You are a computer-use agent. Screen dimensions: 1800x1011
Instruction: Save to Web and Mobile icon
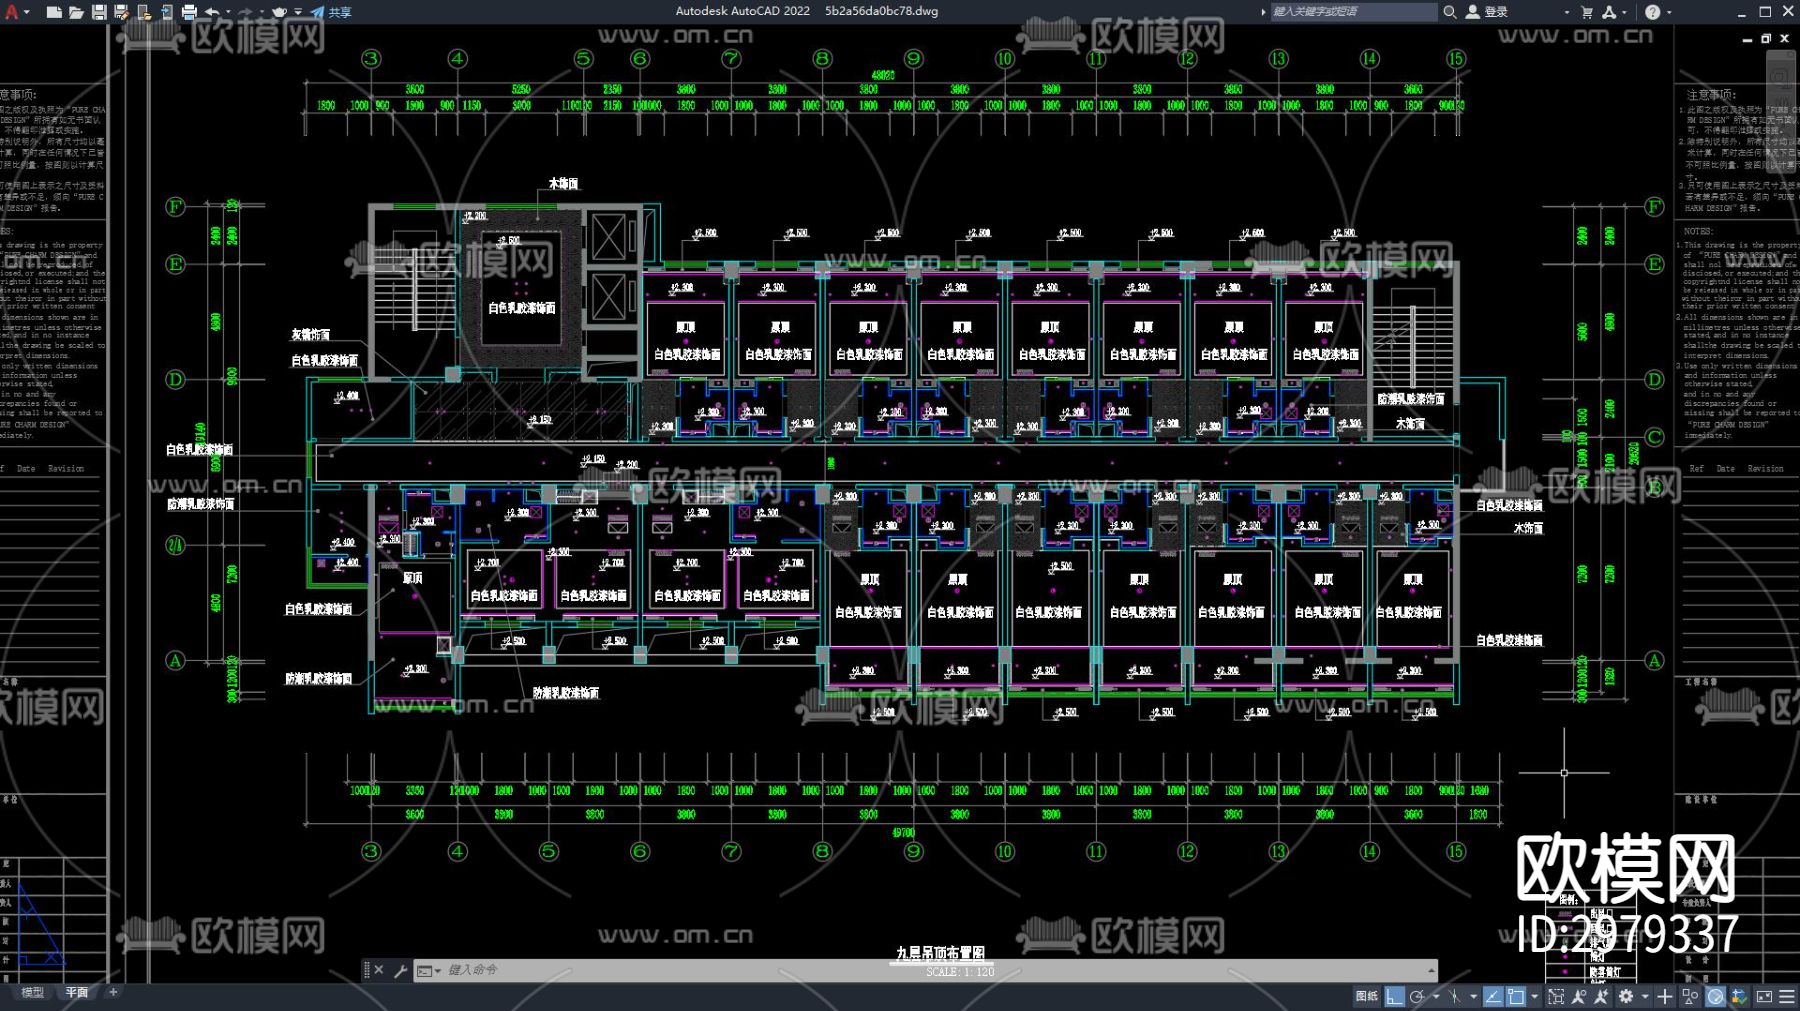[166, 12]
